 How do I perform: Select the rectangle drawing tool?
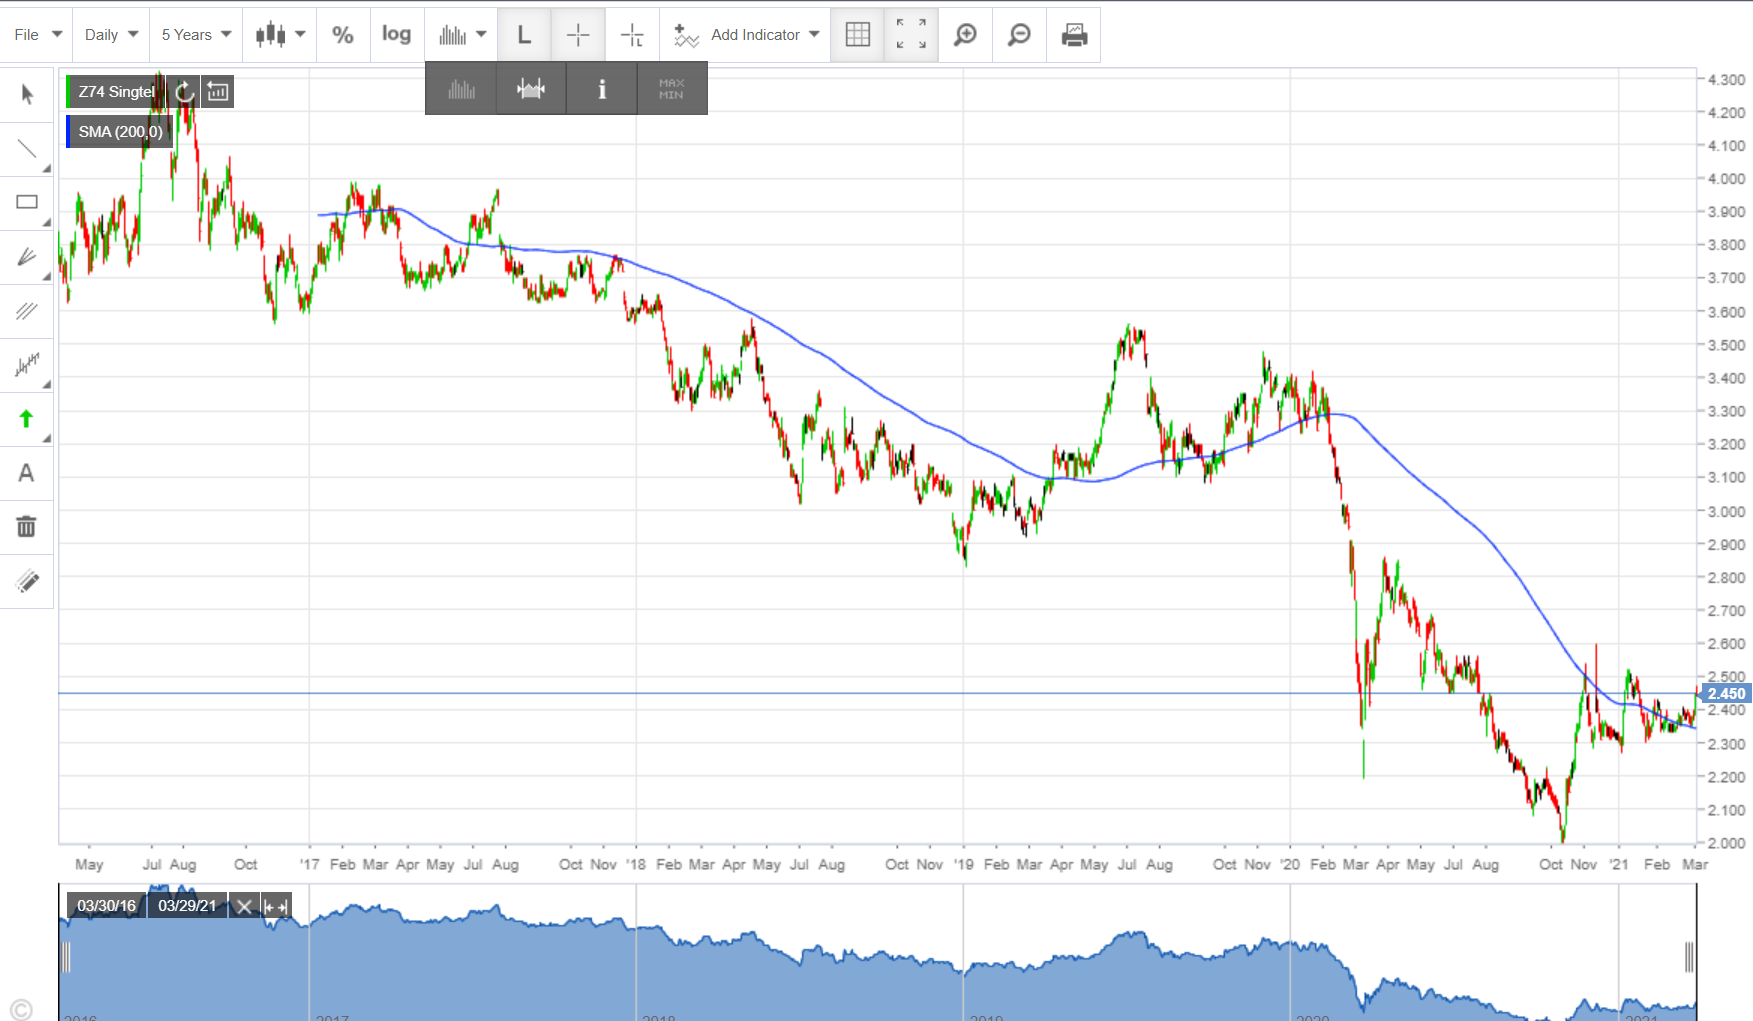[27, 203]
